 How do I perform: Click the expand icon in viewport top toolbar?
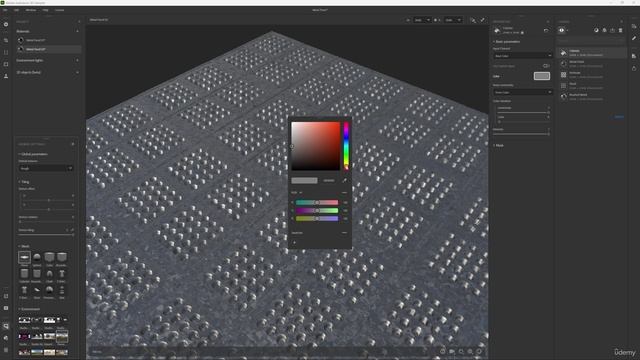click(482, 20)
